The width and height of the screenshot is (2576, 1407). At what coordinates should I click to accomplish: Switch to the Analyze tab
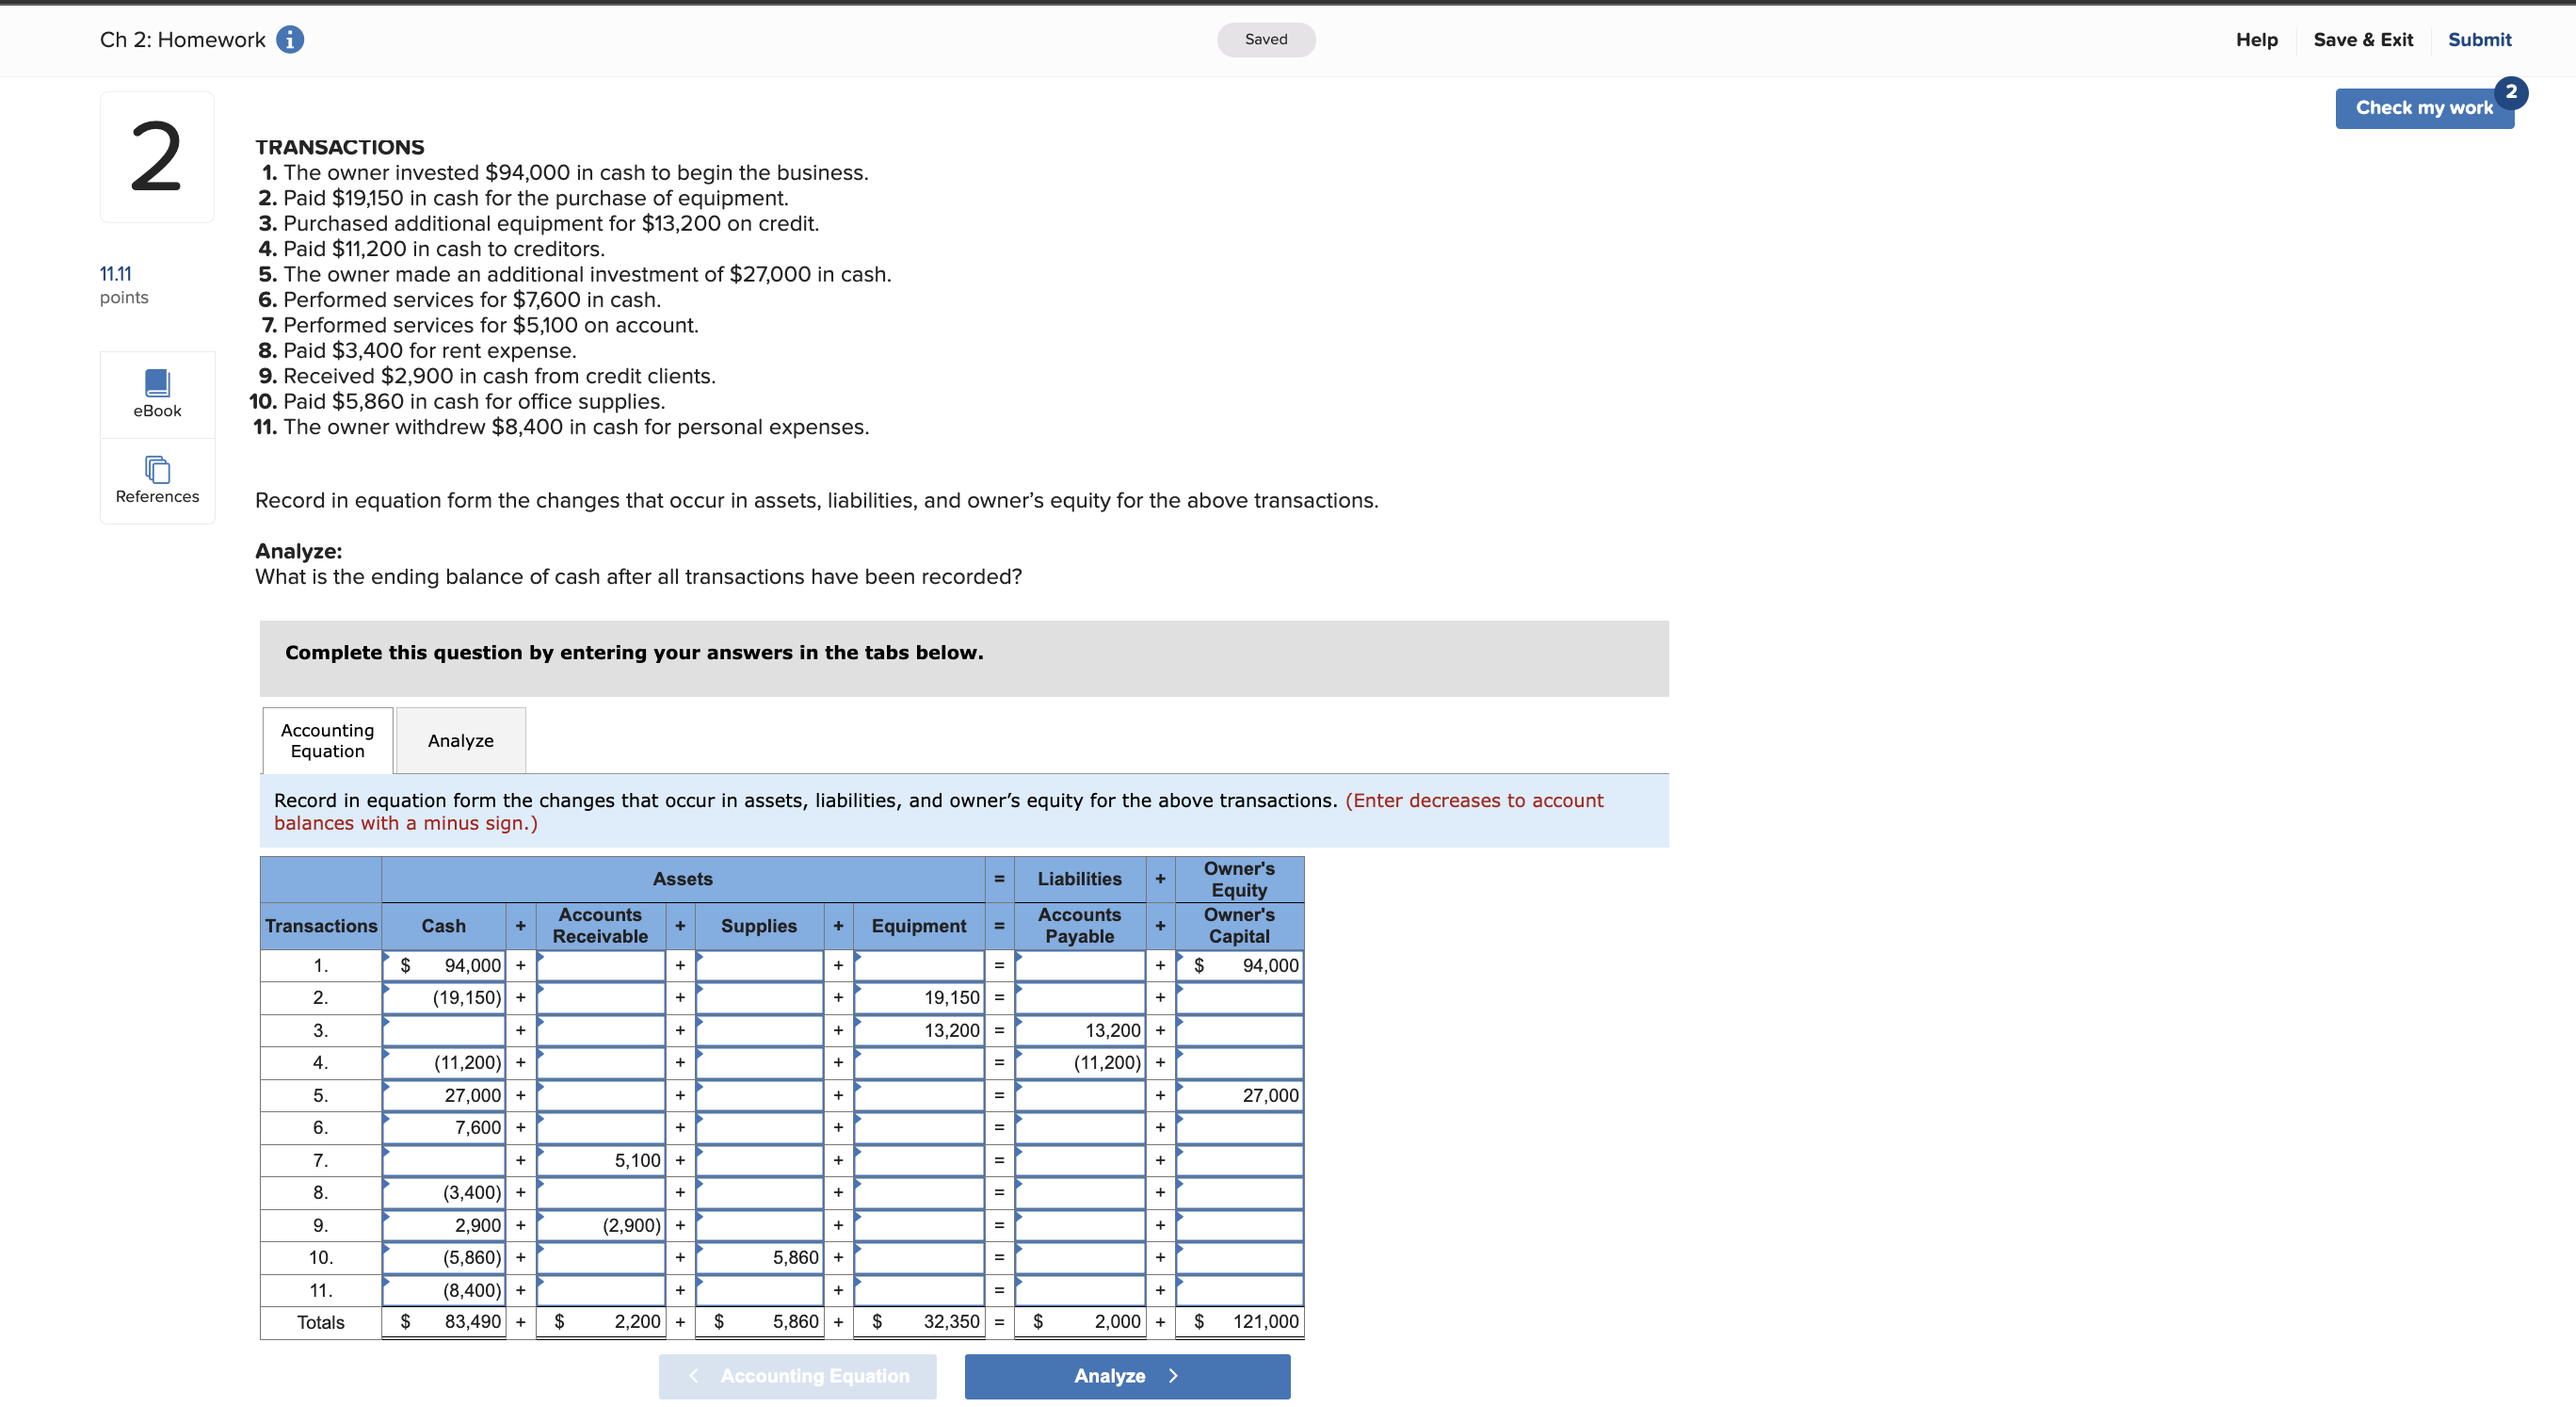pyautogui.click(x=460, y=740)
